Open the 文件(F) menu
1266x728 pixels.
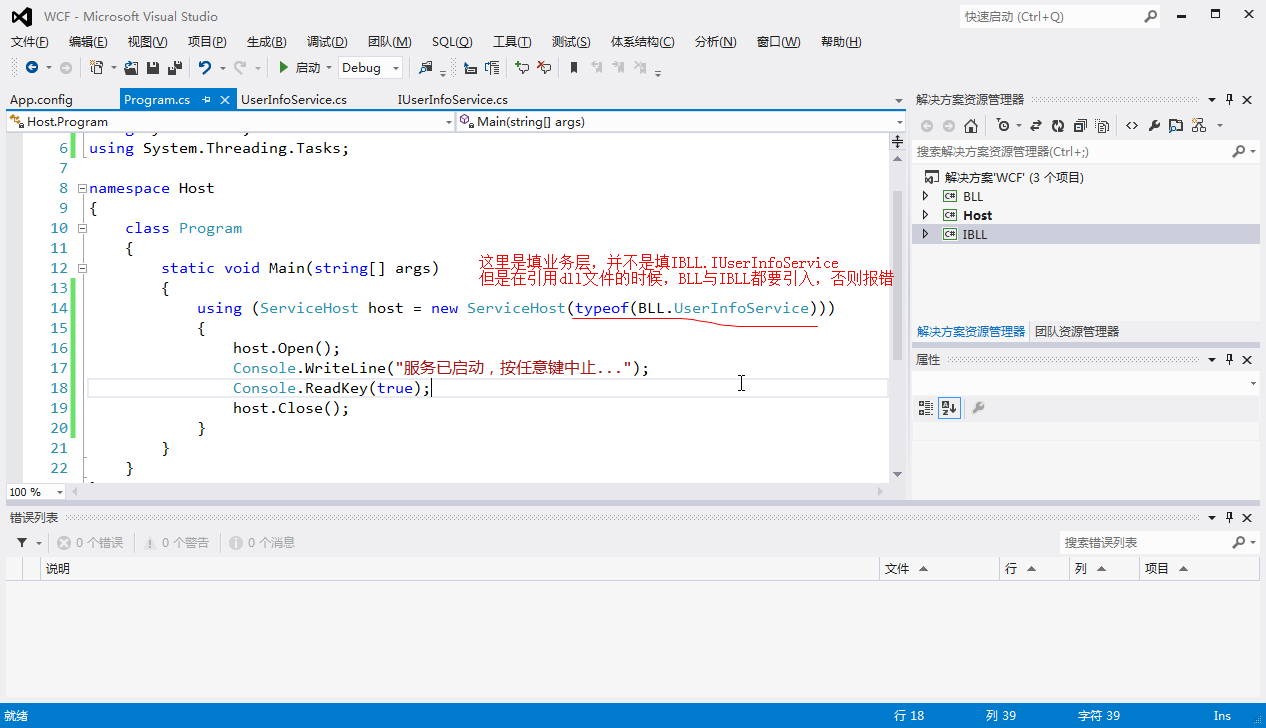click(x=30, y=41)
